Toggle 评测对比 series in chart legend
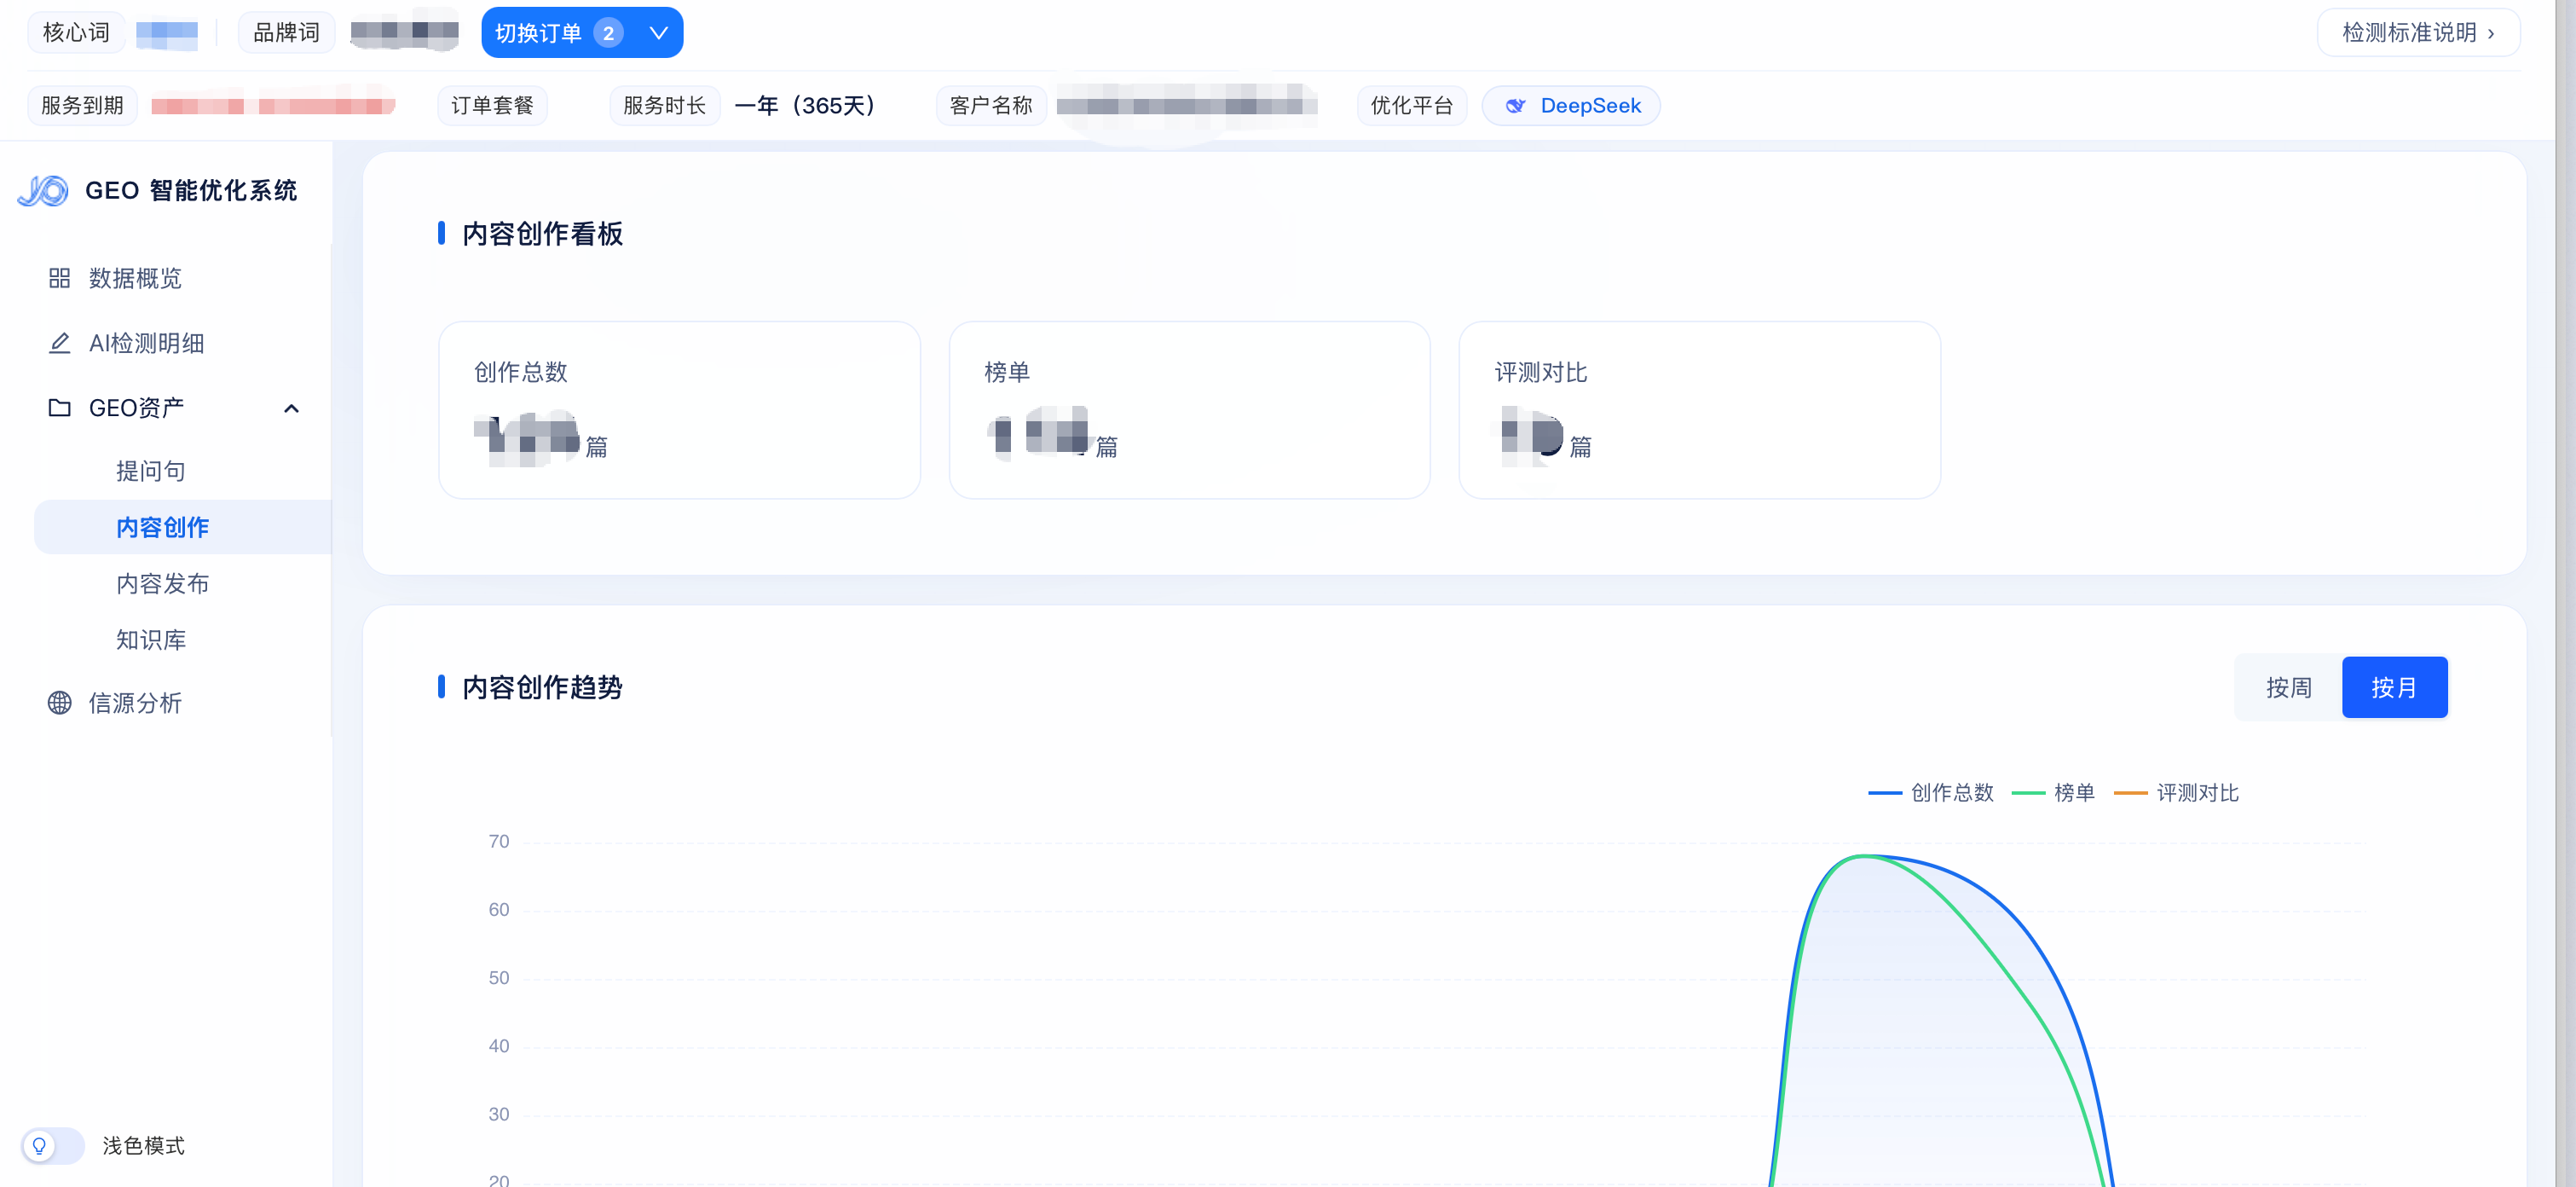2576x1187 pixels. coord(2176,793)
